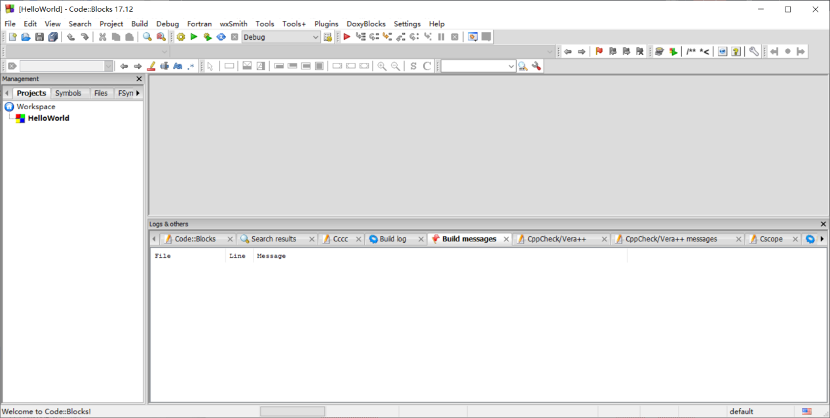Image resolution: width=830 pixels, height=418 pixels.
Task: Show more Management tabs using right arrow
Action: (138, 93)
